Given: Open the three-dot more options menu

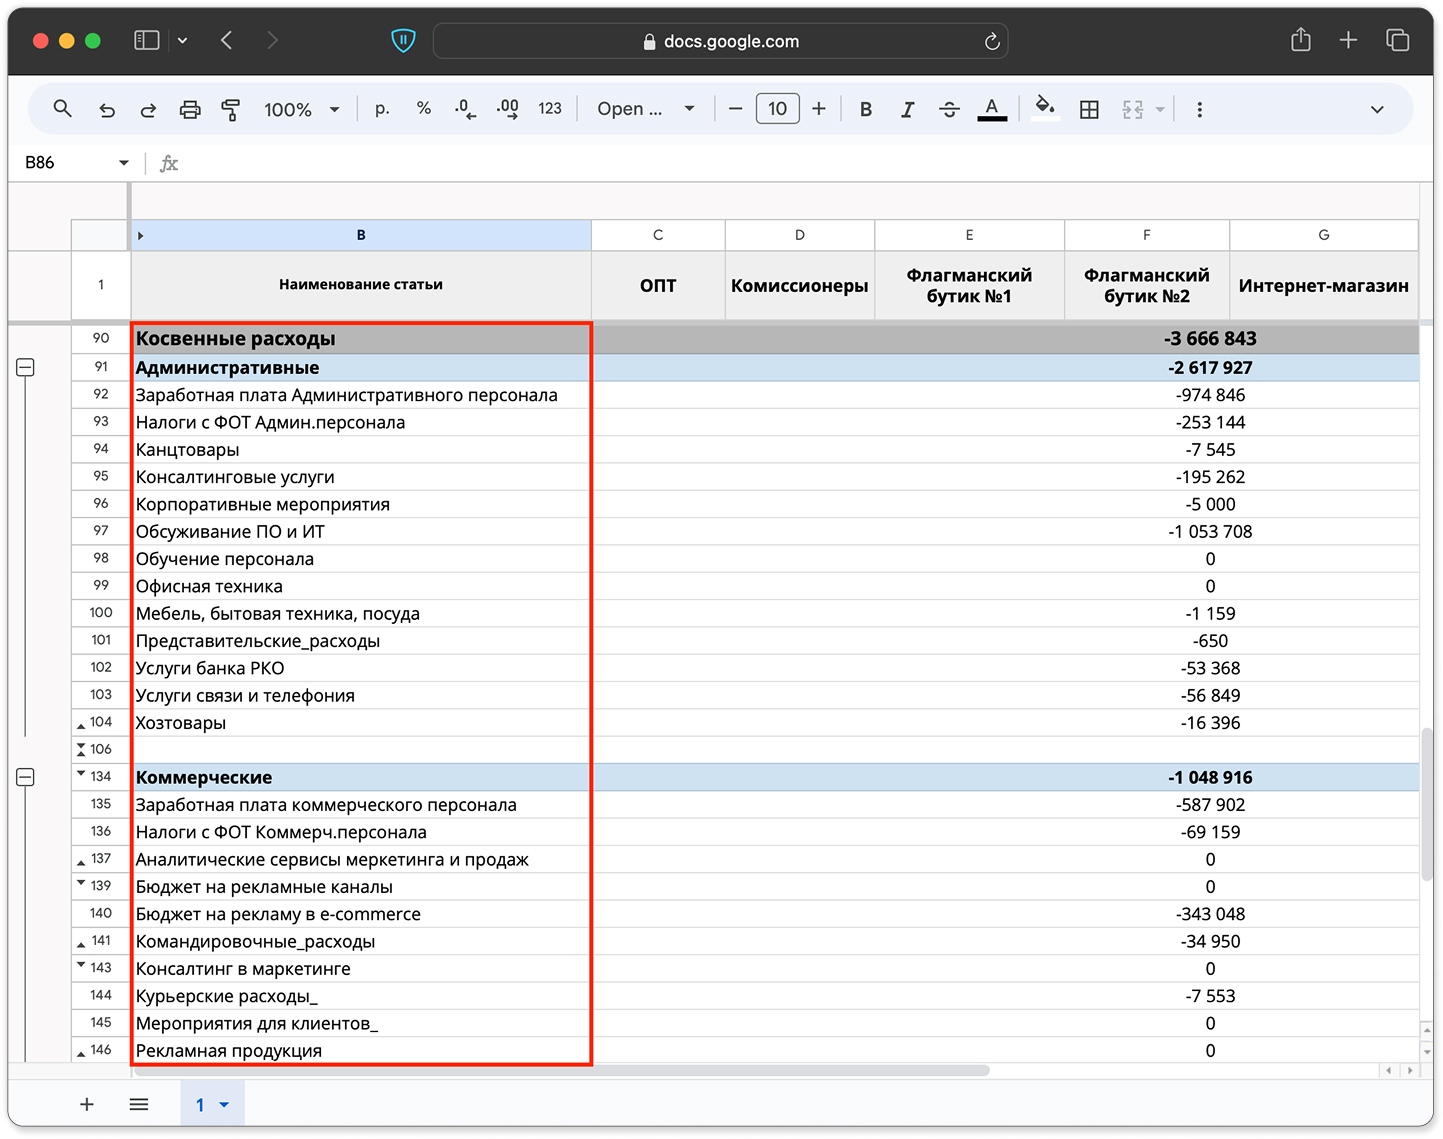Looking at the screenshot, I should pos(1199,109).
